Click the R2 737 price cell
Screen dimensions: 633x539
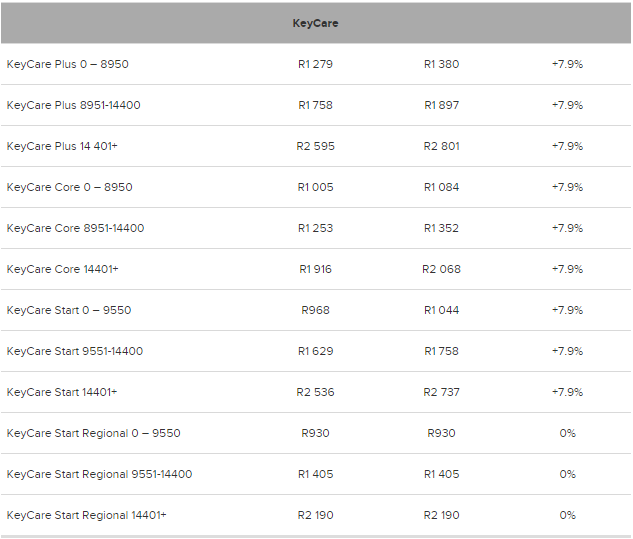(441, 392)
